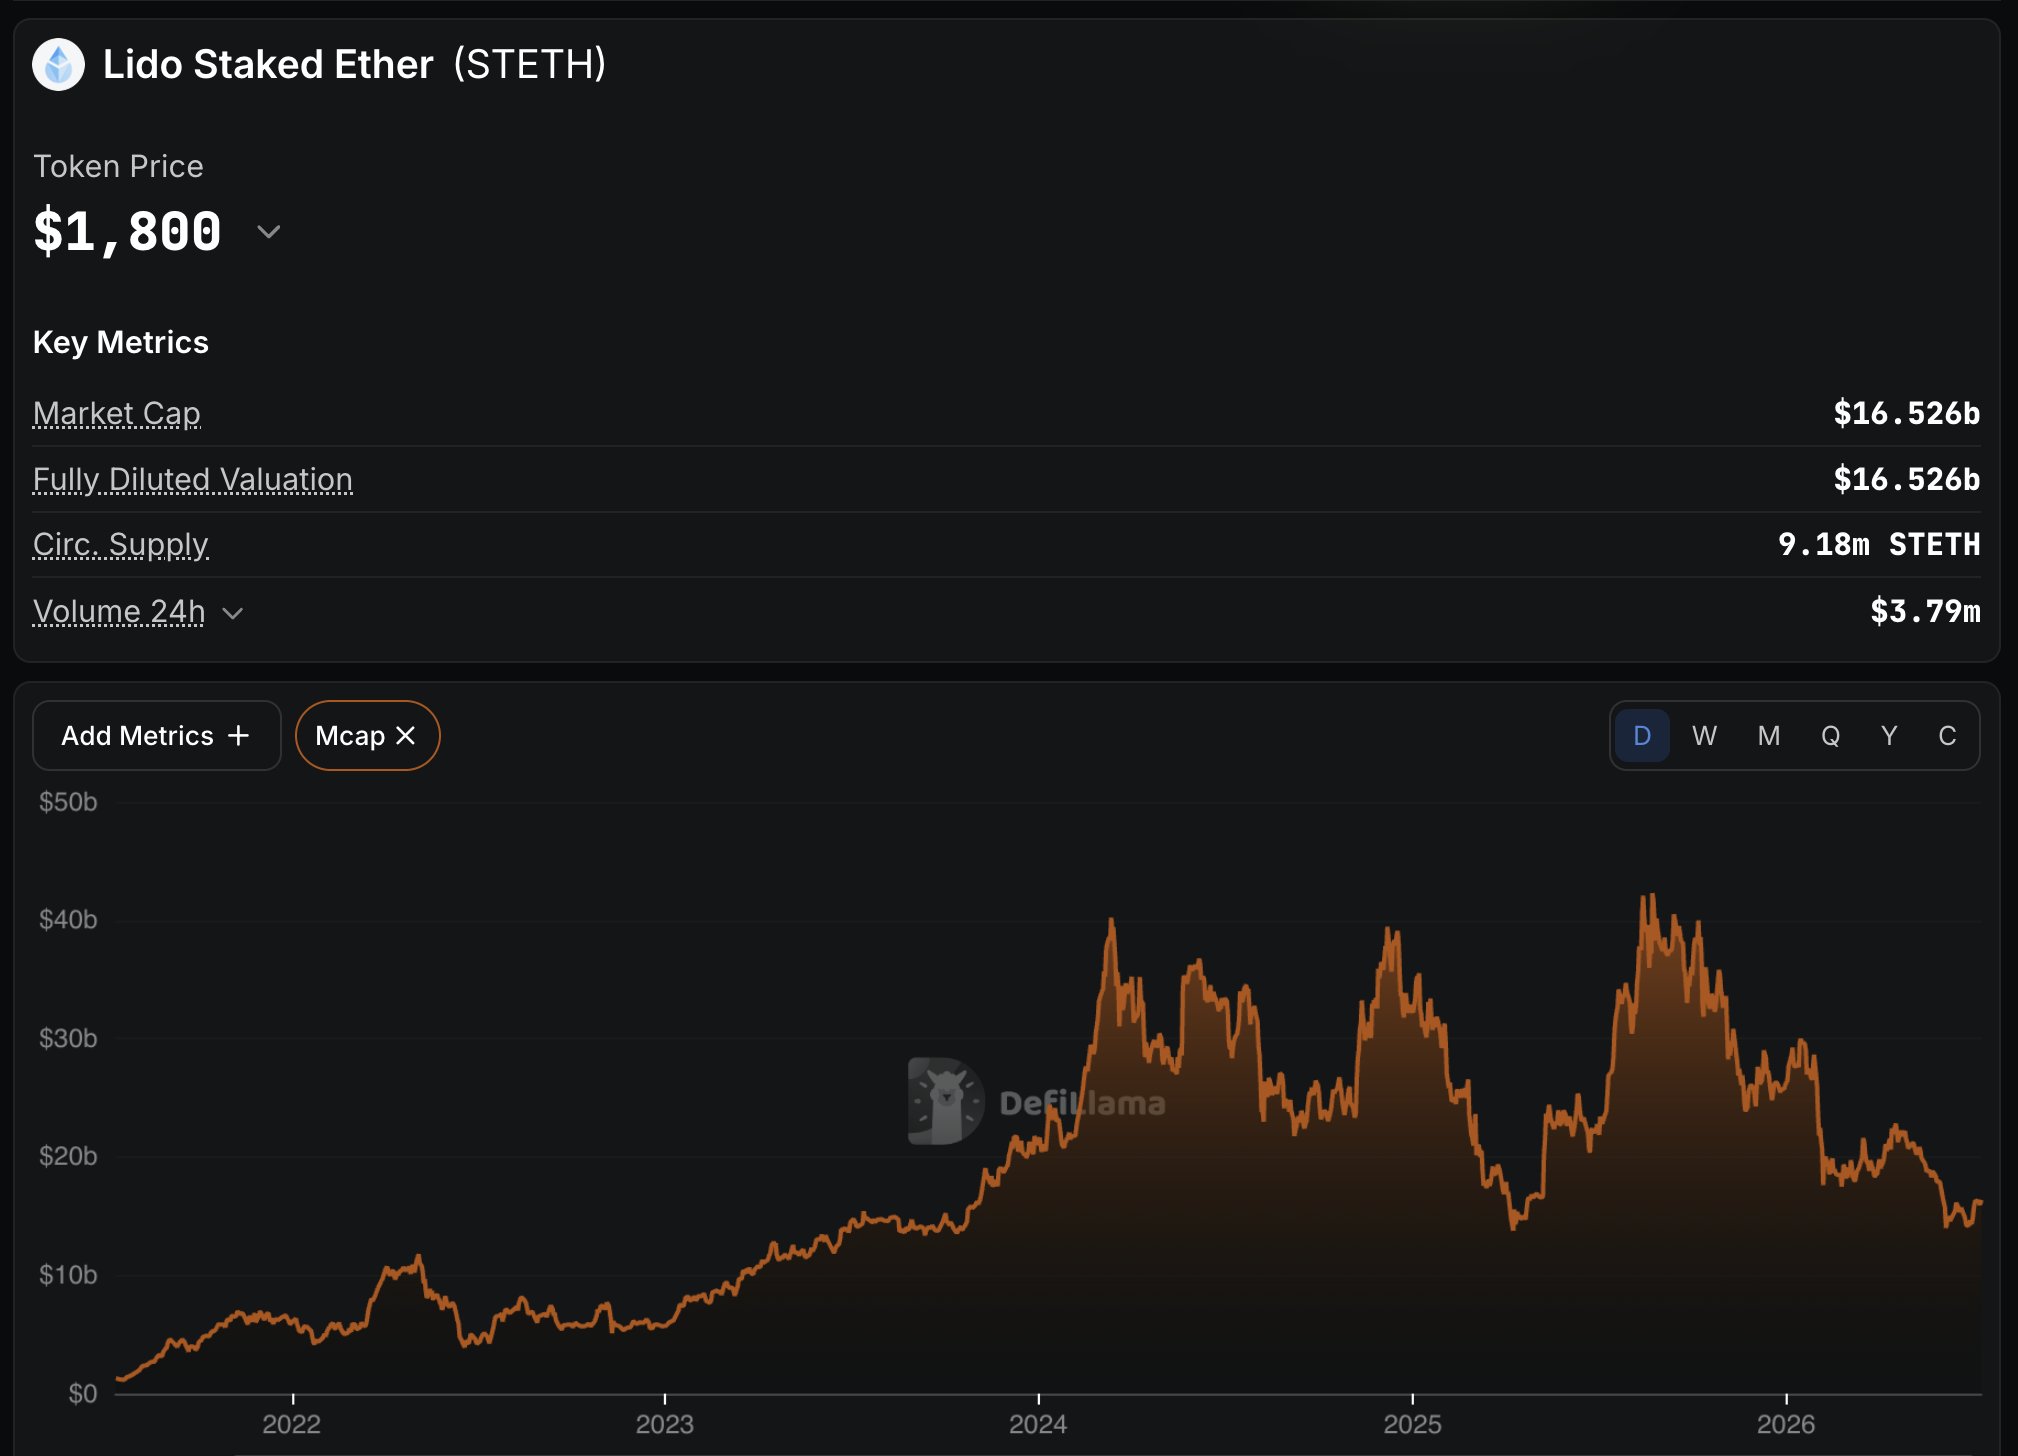Expand the Volume 24h chevron

click(232, 613)
